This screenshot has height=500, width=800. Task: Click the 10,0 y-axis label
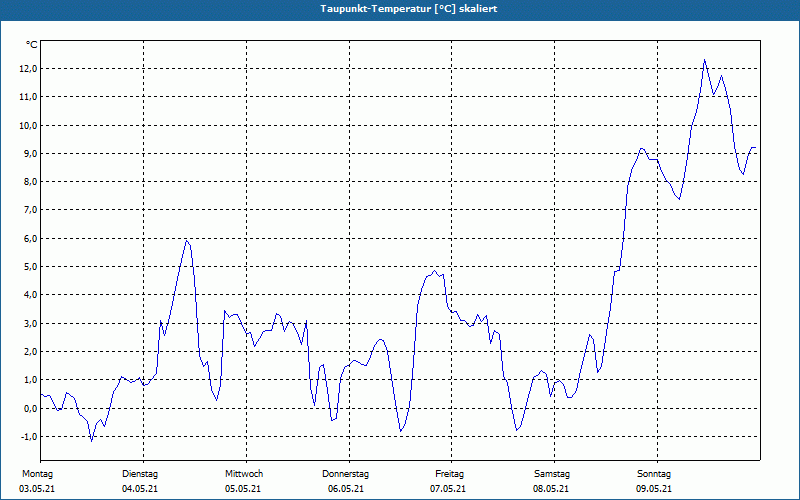(29, 126)
